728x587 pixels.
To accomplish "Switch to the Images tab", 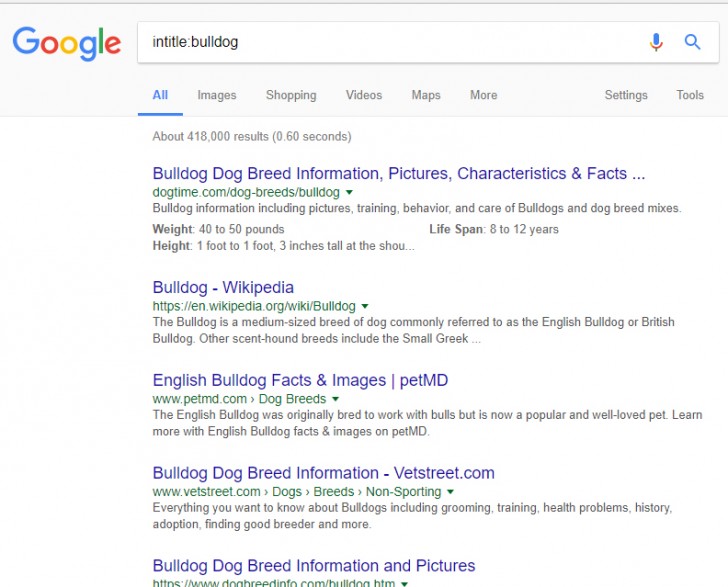I will click(x=217, y=95).
